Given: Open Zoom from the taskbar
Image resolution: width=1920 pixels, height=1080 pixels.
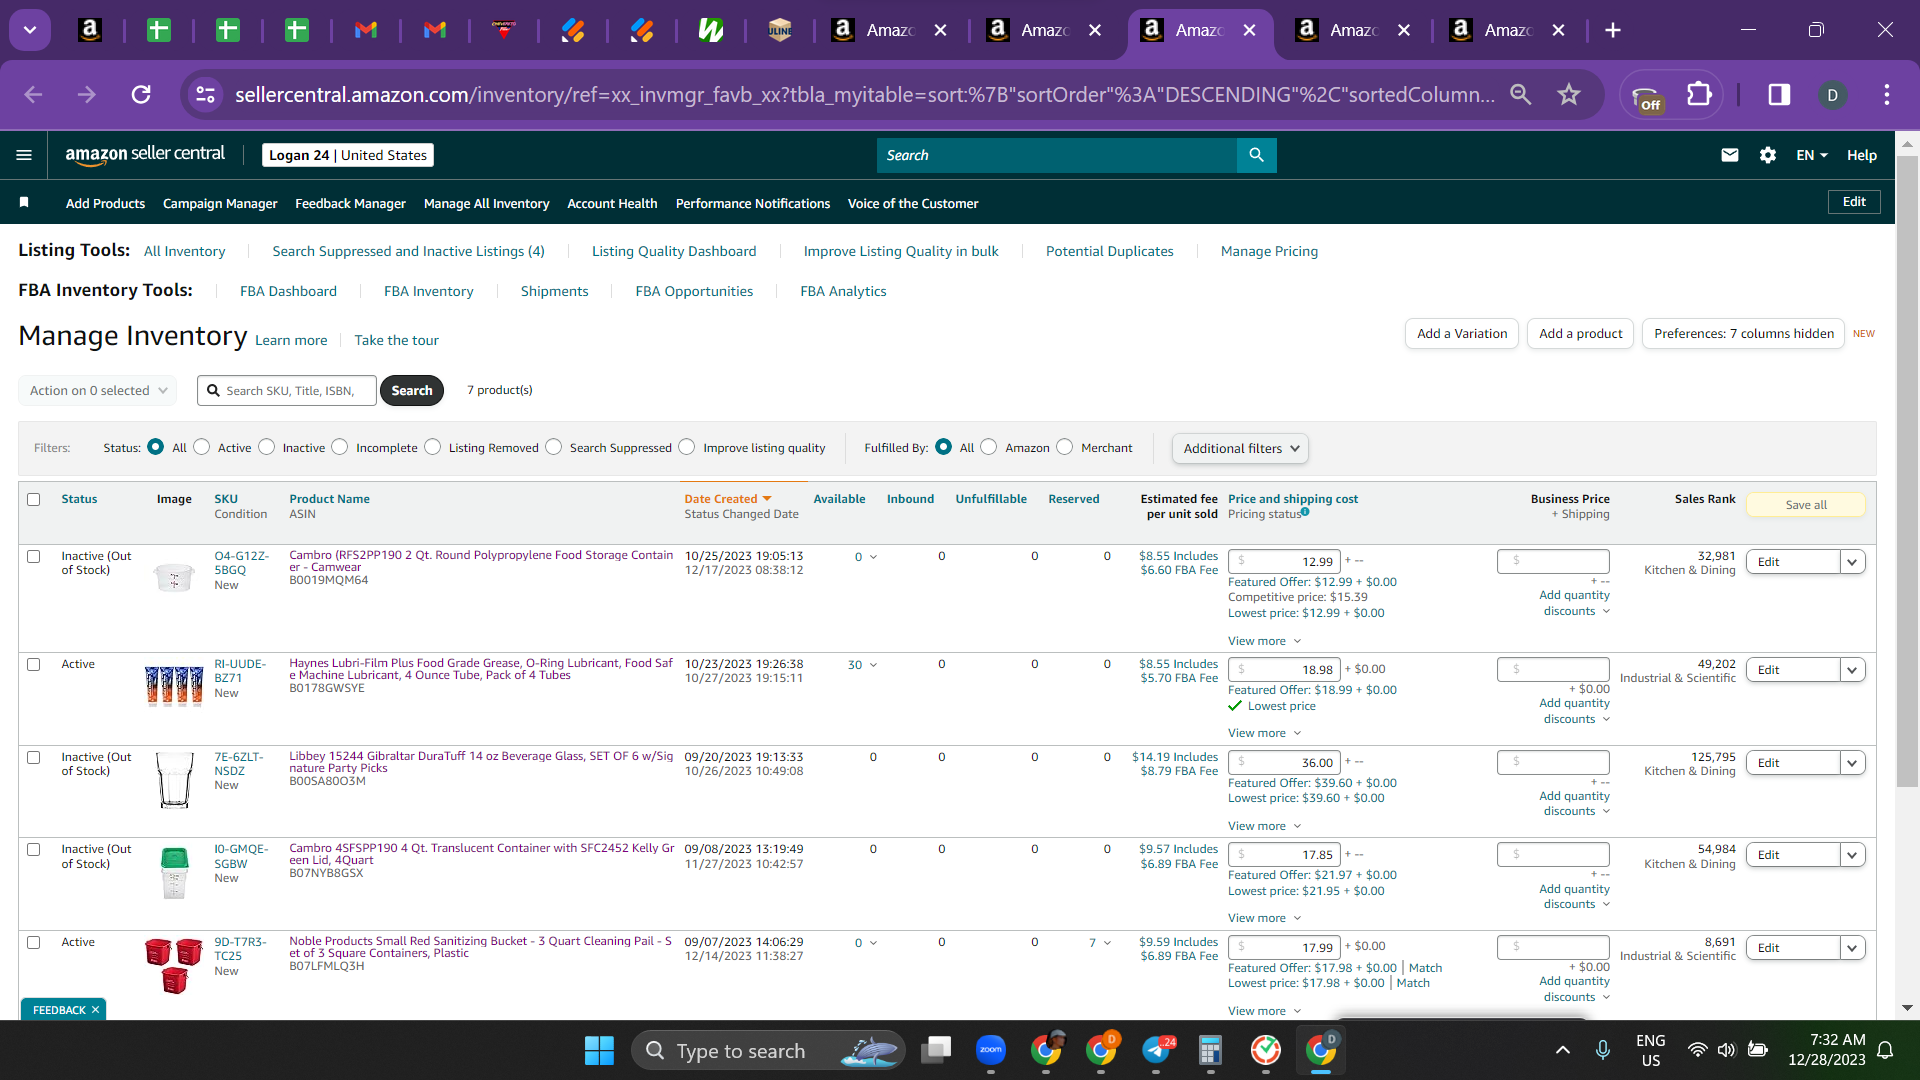Looking at the screenshot, I should [x=991, y=1050].
